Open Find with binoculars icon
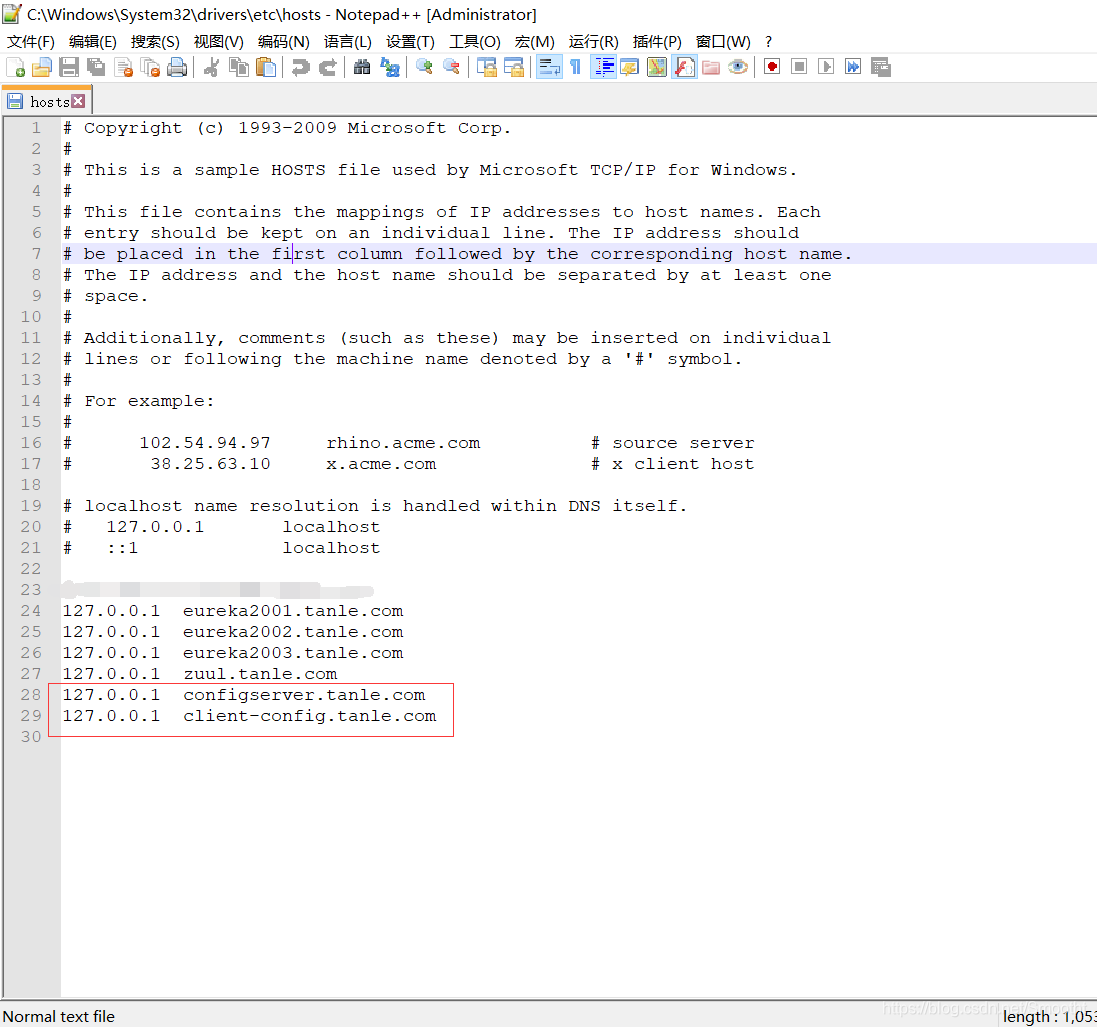 (362, 67)
